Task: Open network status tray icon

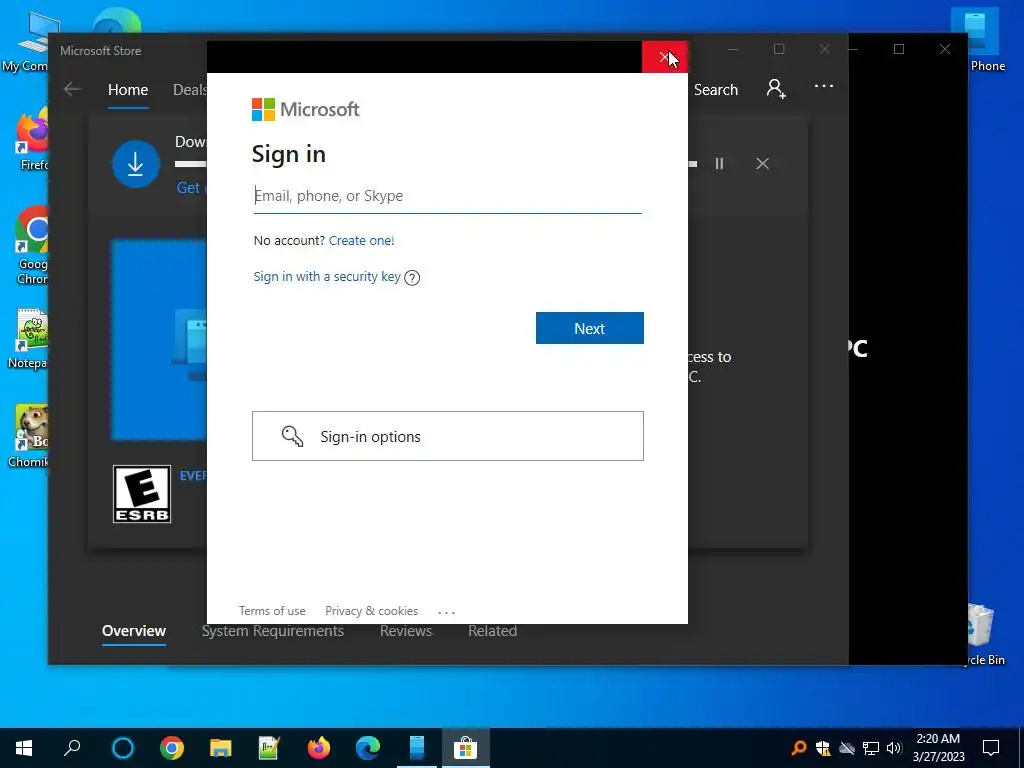Action: pyautogui.click(x=871, y=748)
